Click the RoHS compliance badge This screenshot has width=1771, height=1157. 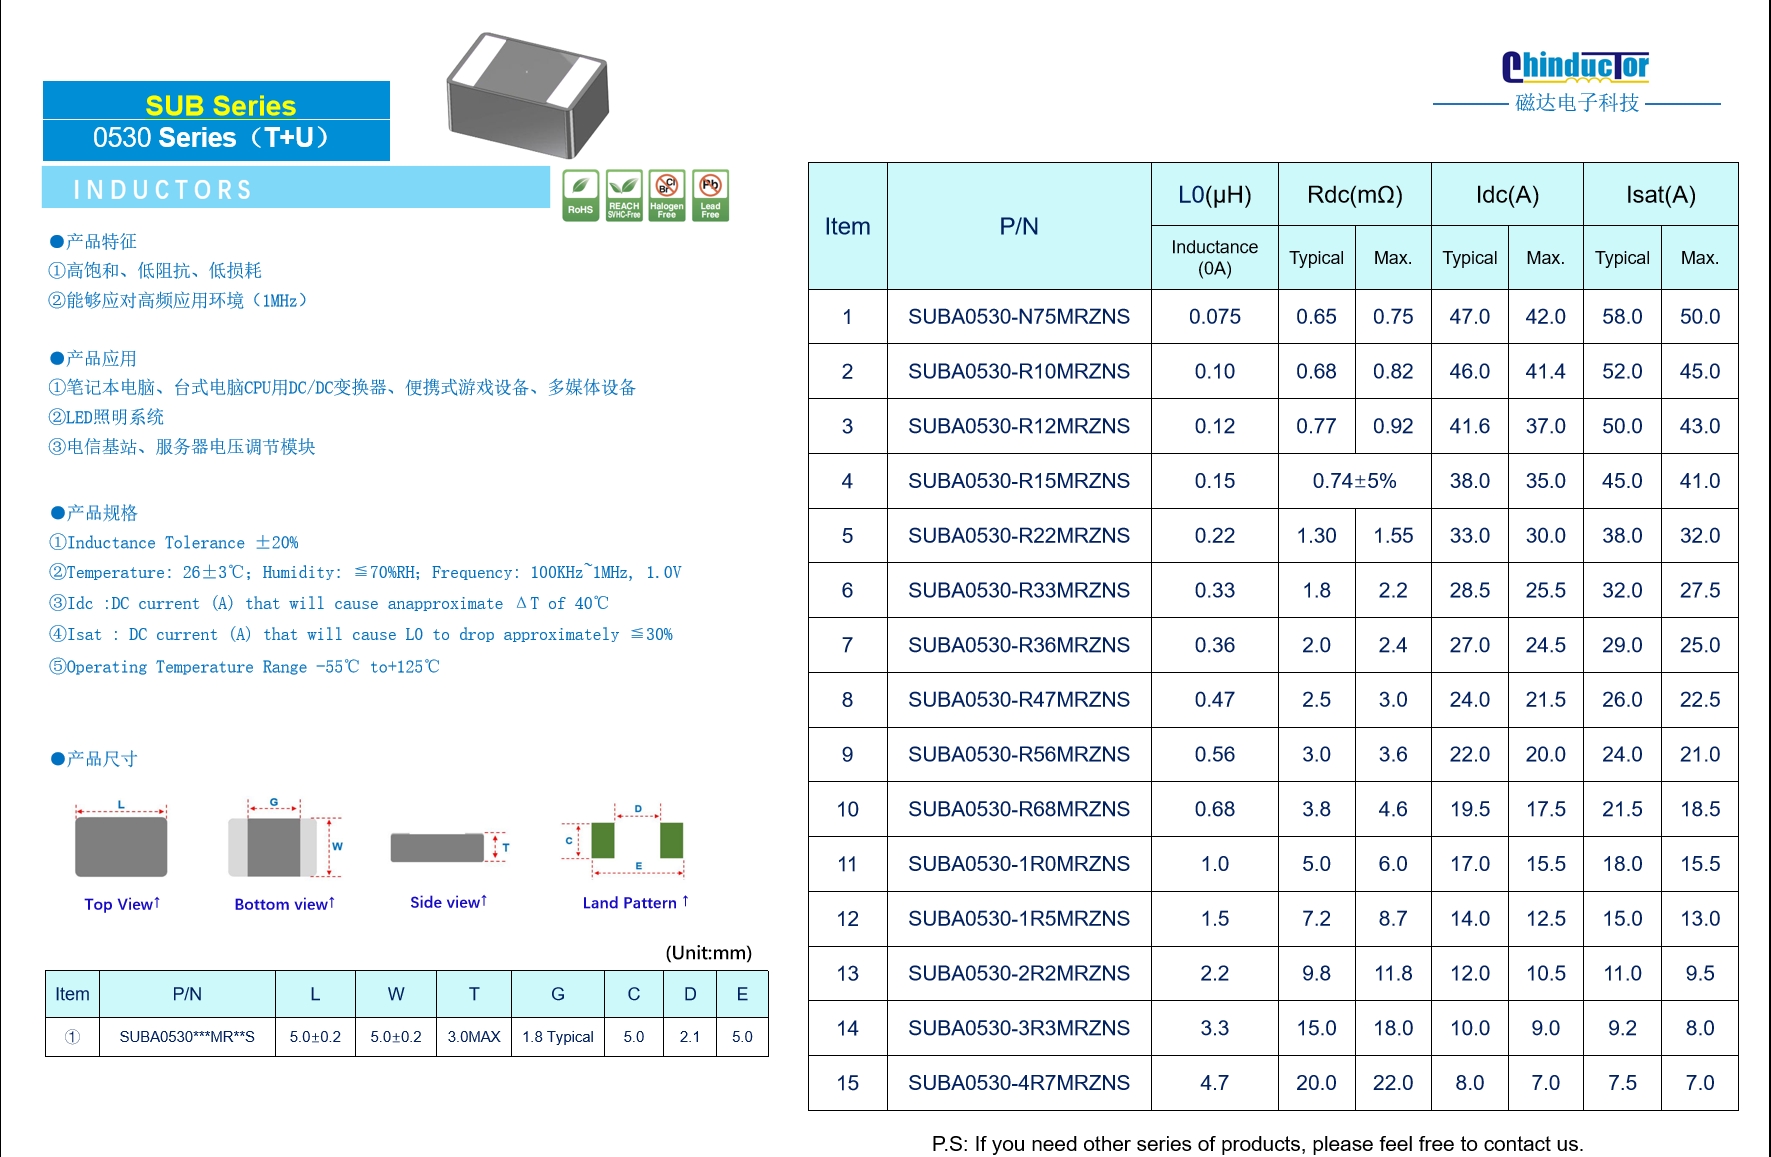pyautogui.click(x=580, y=195)
